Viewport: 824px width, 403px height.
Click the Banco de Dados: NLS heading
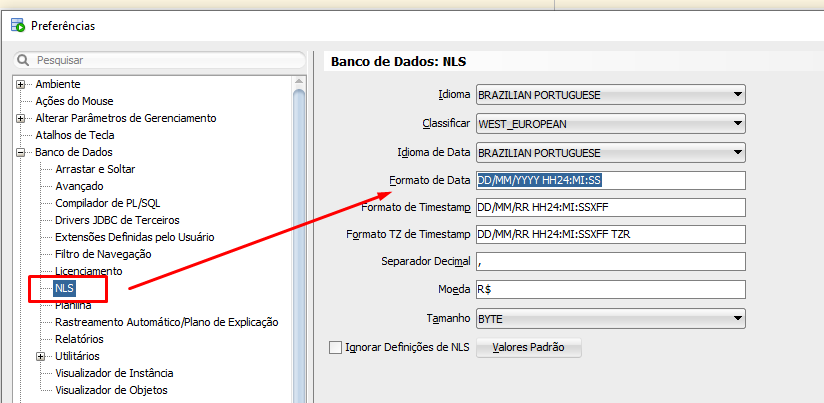[398, 61]
